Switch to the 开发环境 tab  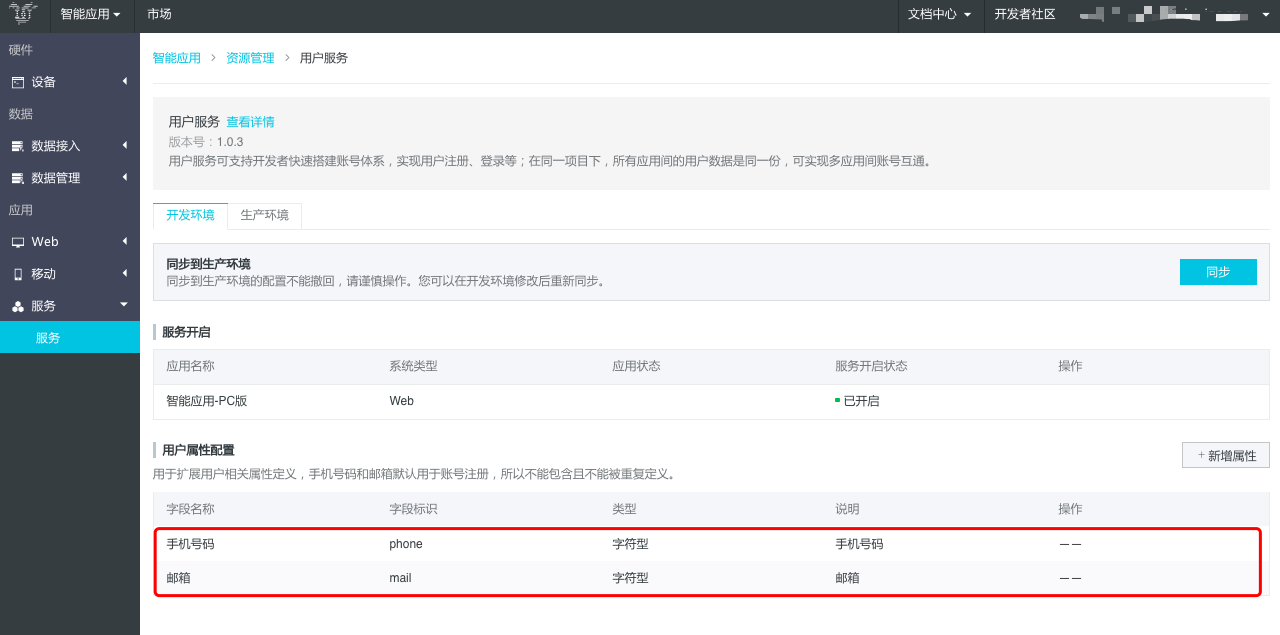[190, 215]
